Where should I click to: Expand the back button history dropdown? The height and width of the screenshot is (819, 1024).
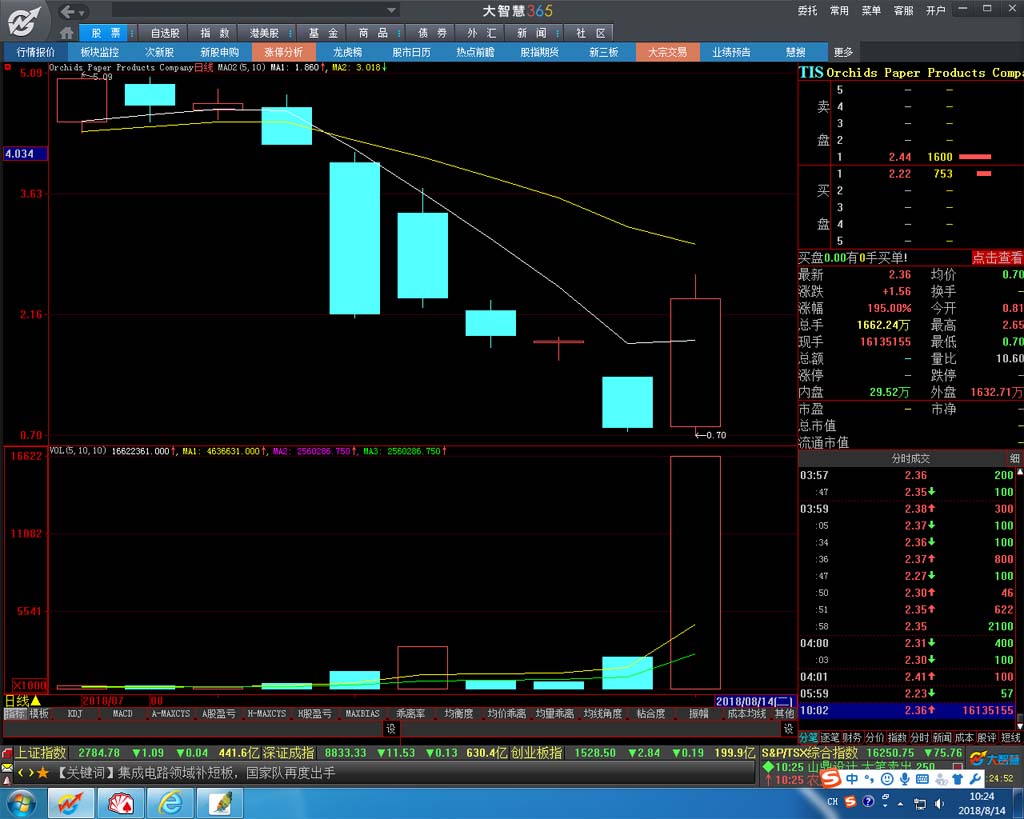tap(82, 12)
